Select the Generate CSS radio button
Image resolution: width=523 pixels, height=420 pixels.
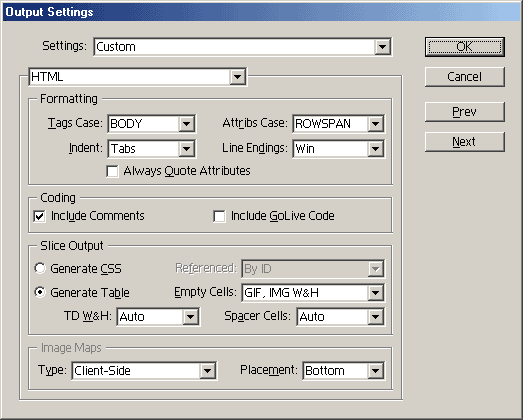coord(40,268)
